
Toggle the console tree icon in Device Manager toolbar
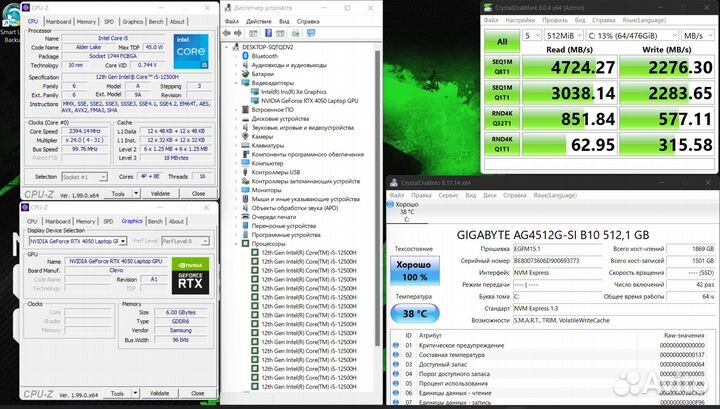click(253, 33)
